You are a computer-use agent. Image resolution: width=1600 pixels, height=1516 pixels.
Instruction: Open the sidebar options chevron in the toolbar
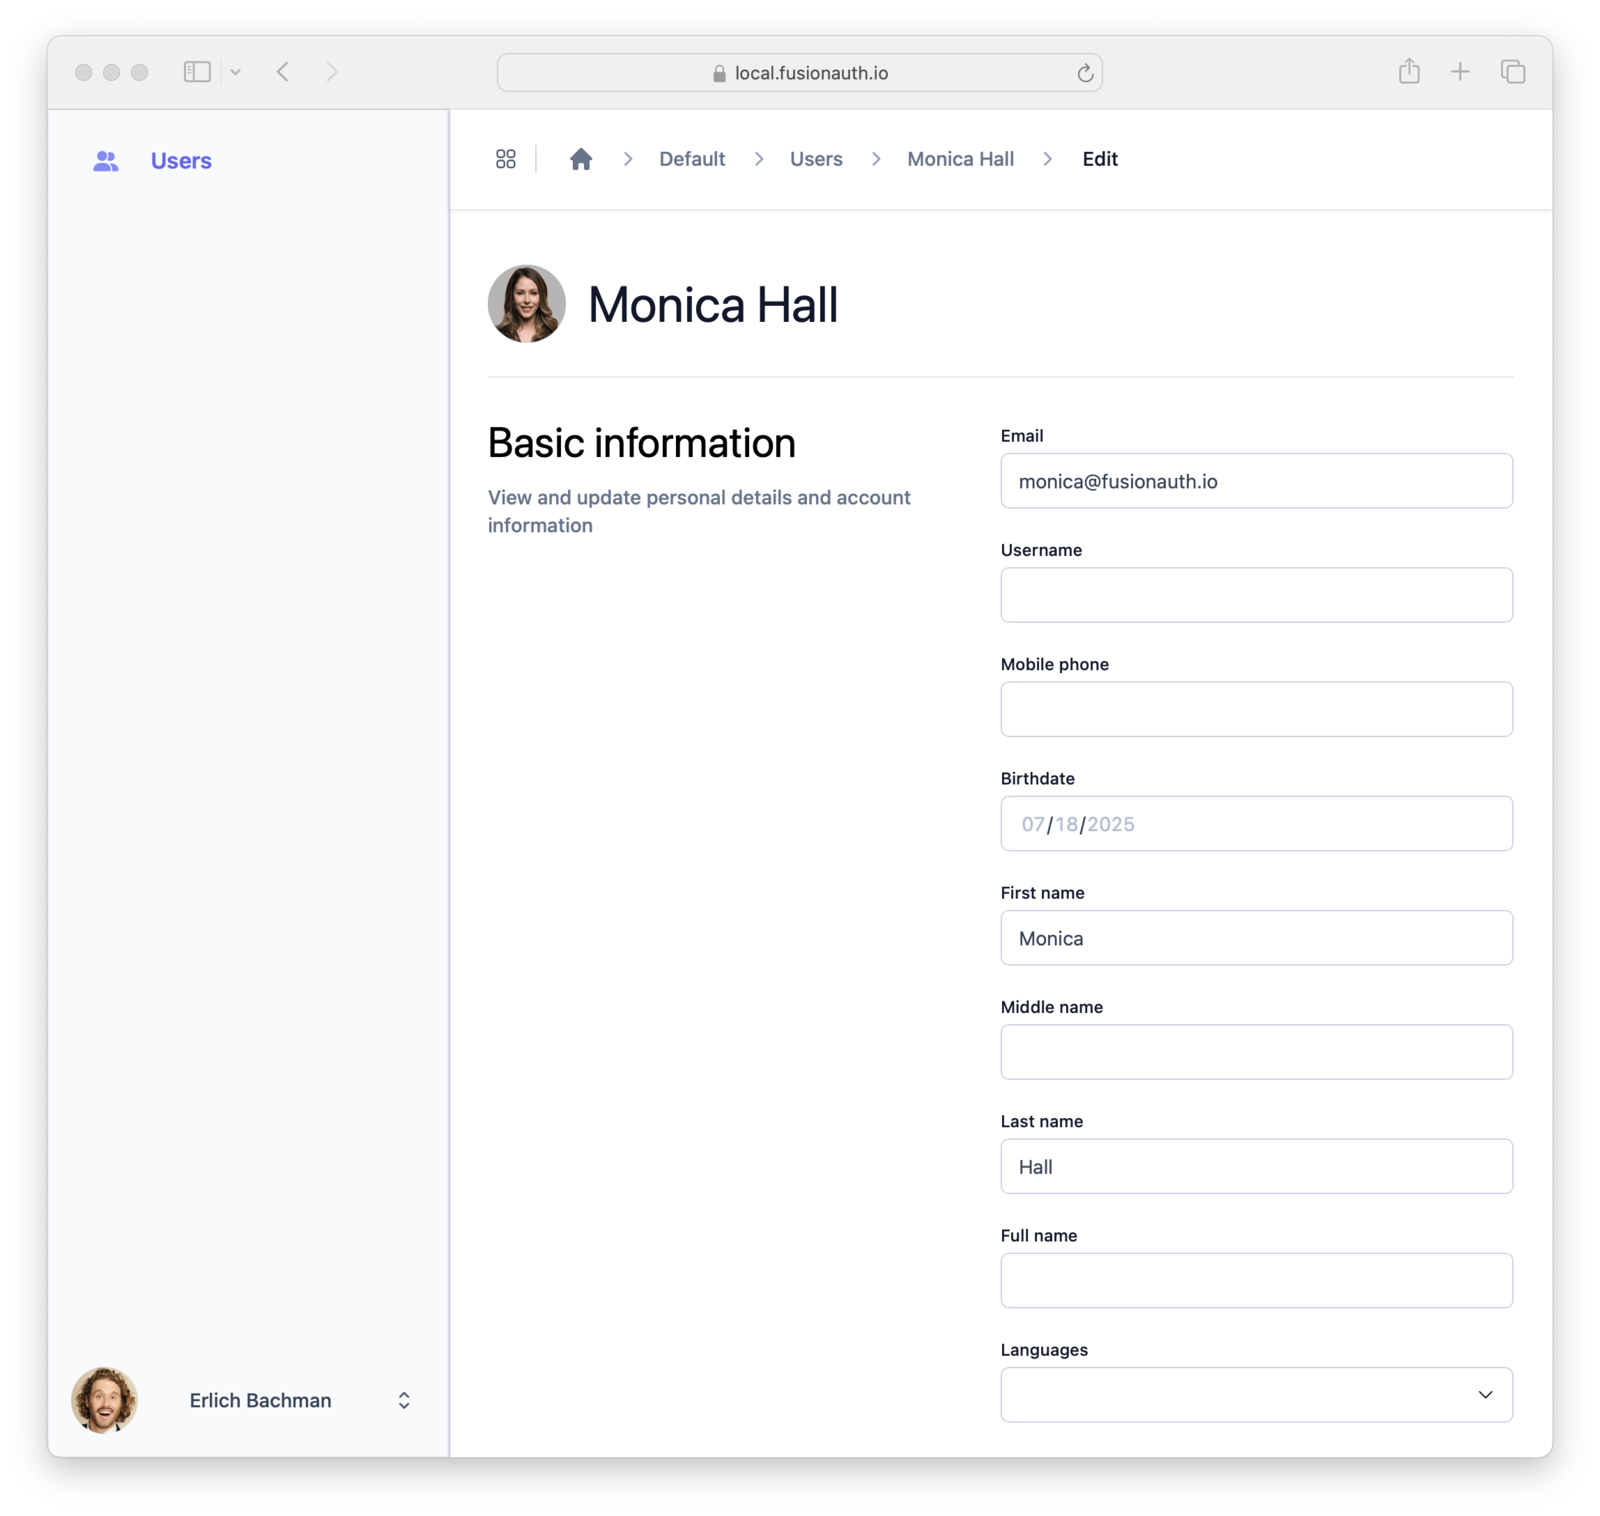236,71
